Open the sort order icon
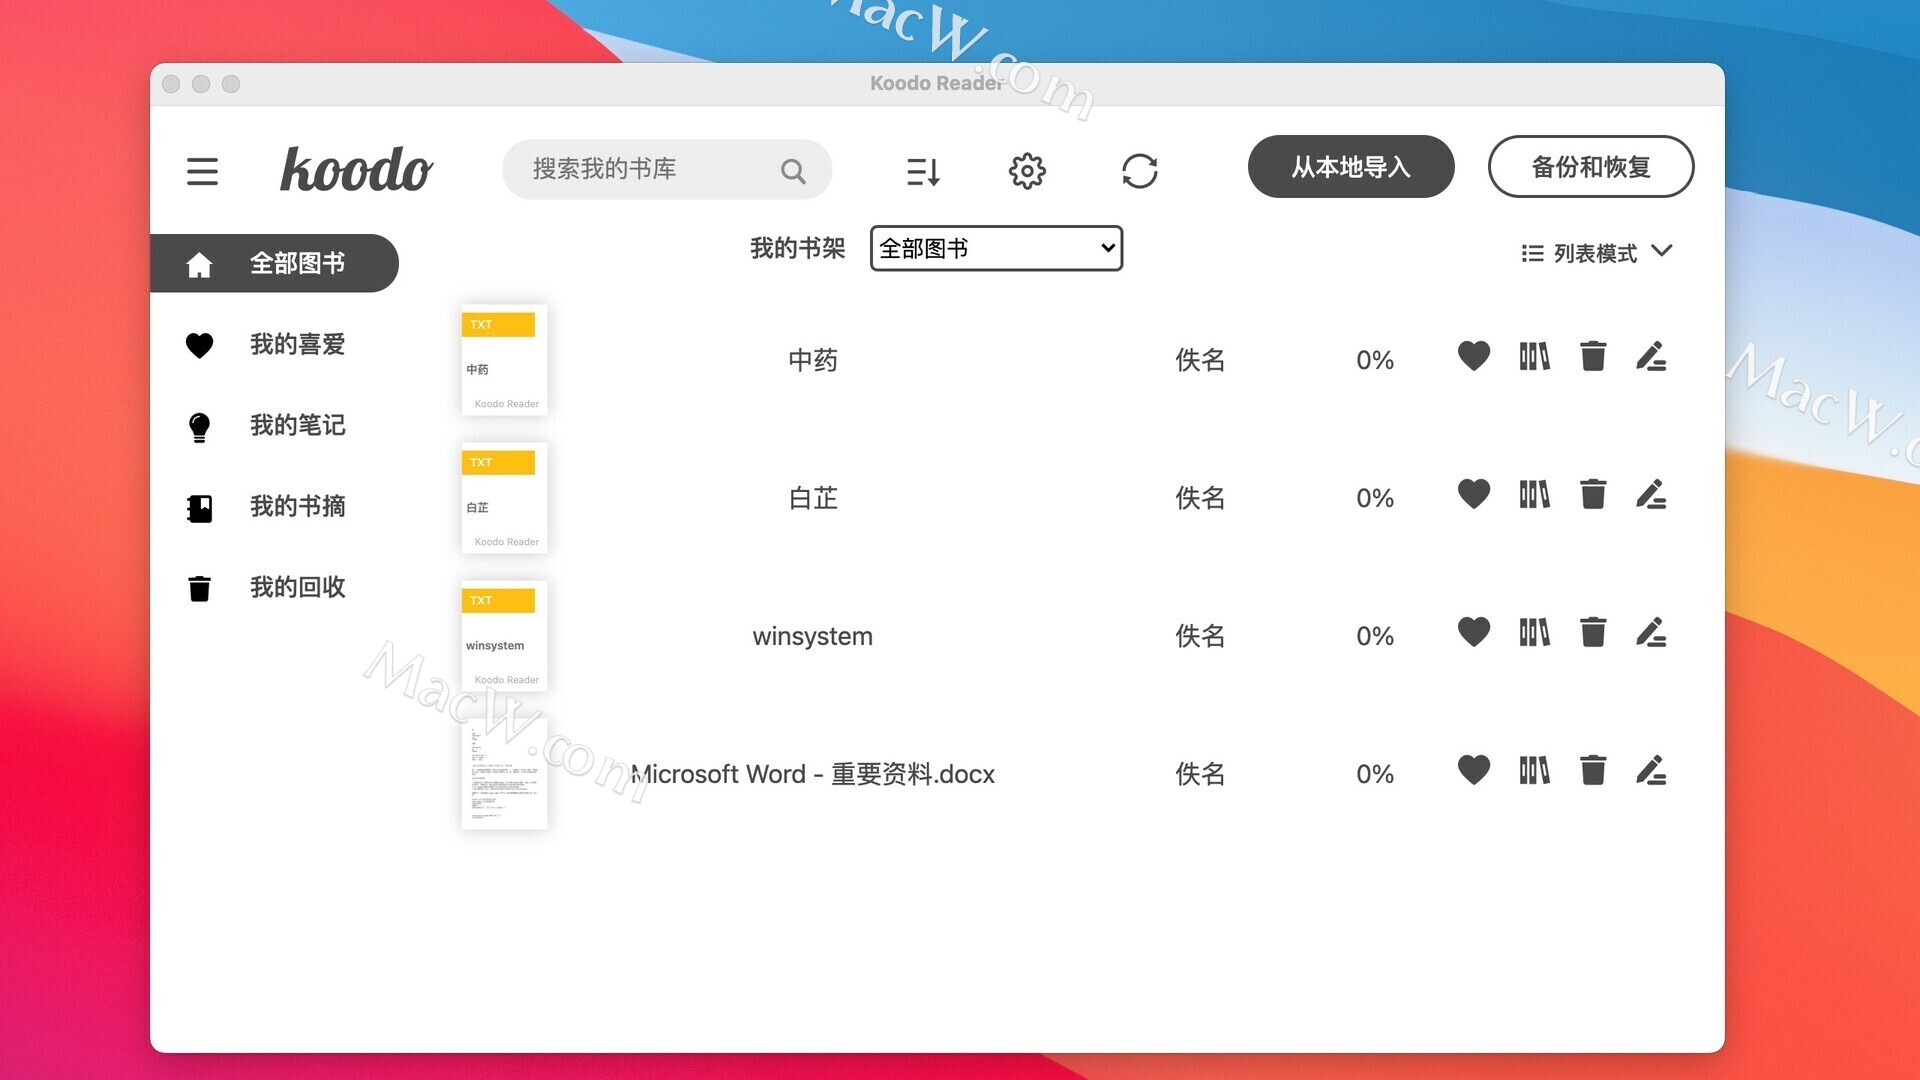The height and width of the screenshot is (1080, 1920). click(x=923, y=171)
